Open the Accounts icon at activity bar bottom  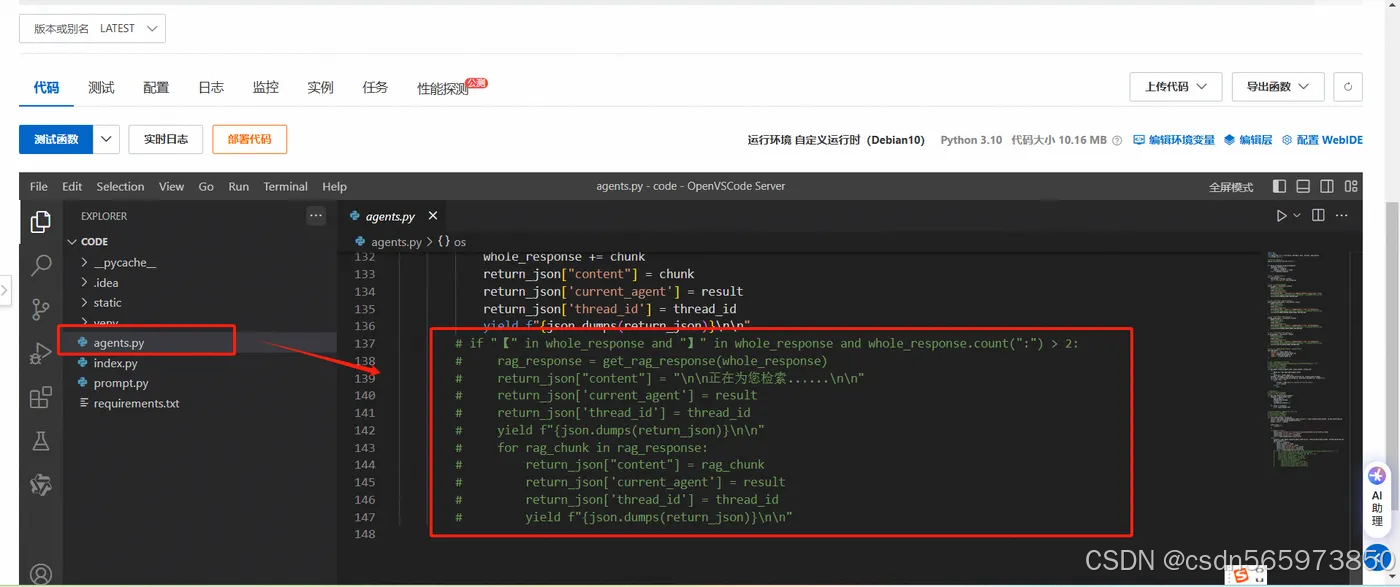click(41, 574)
